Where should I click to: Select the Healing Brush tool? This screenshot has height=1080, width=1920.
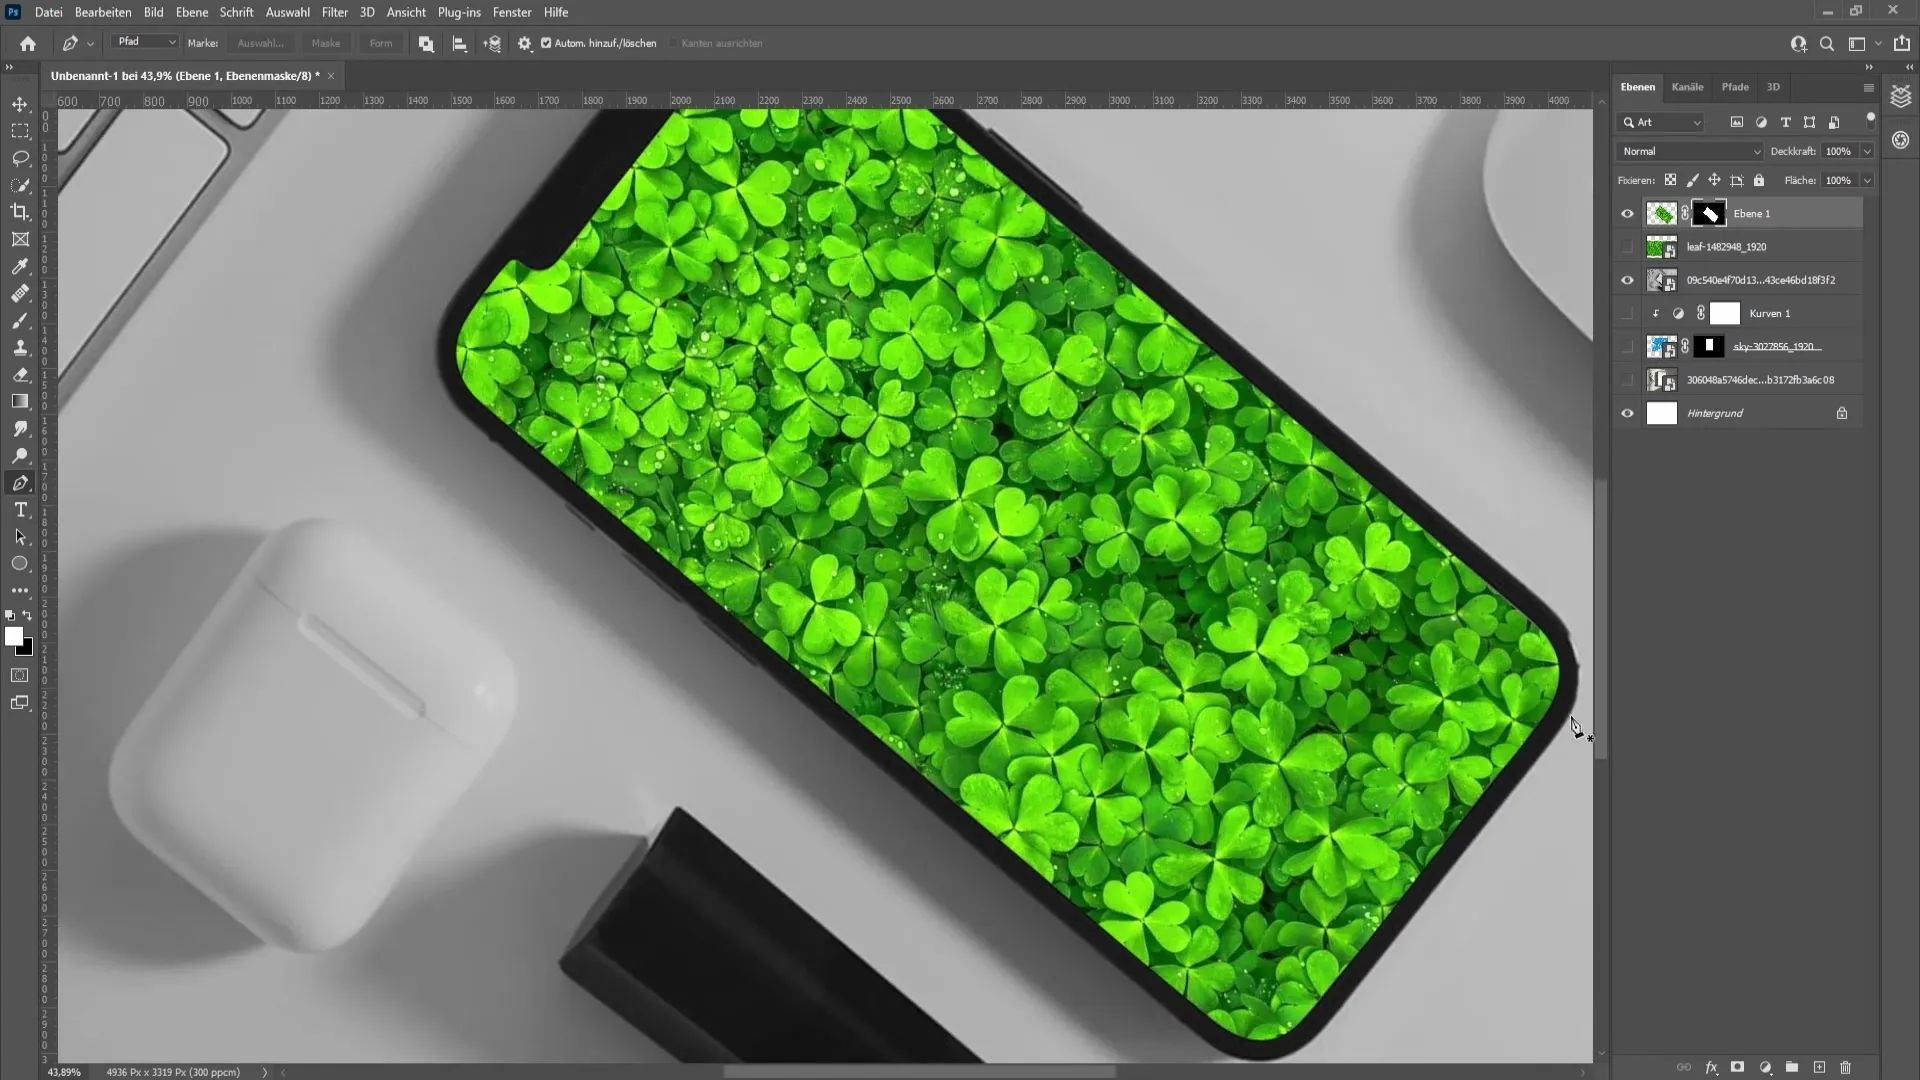(x=20, y=294)
